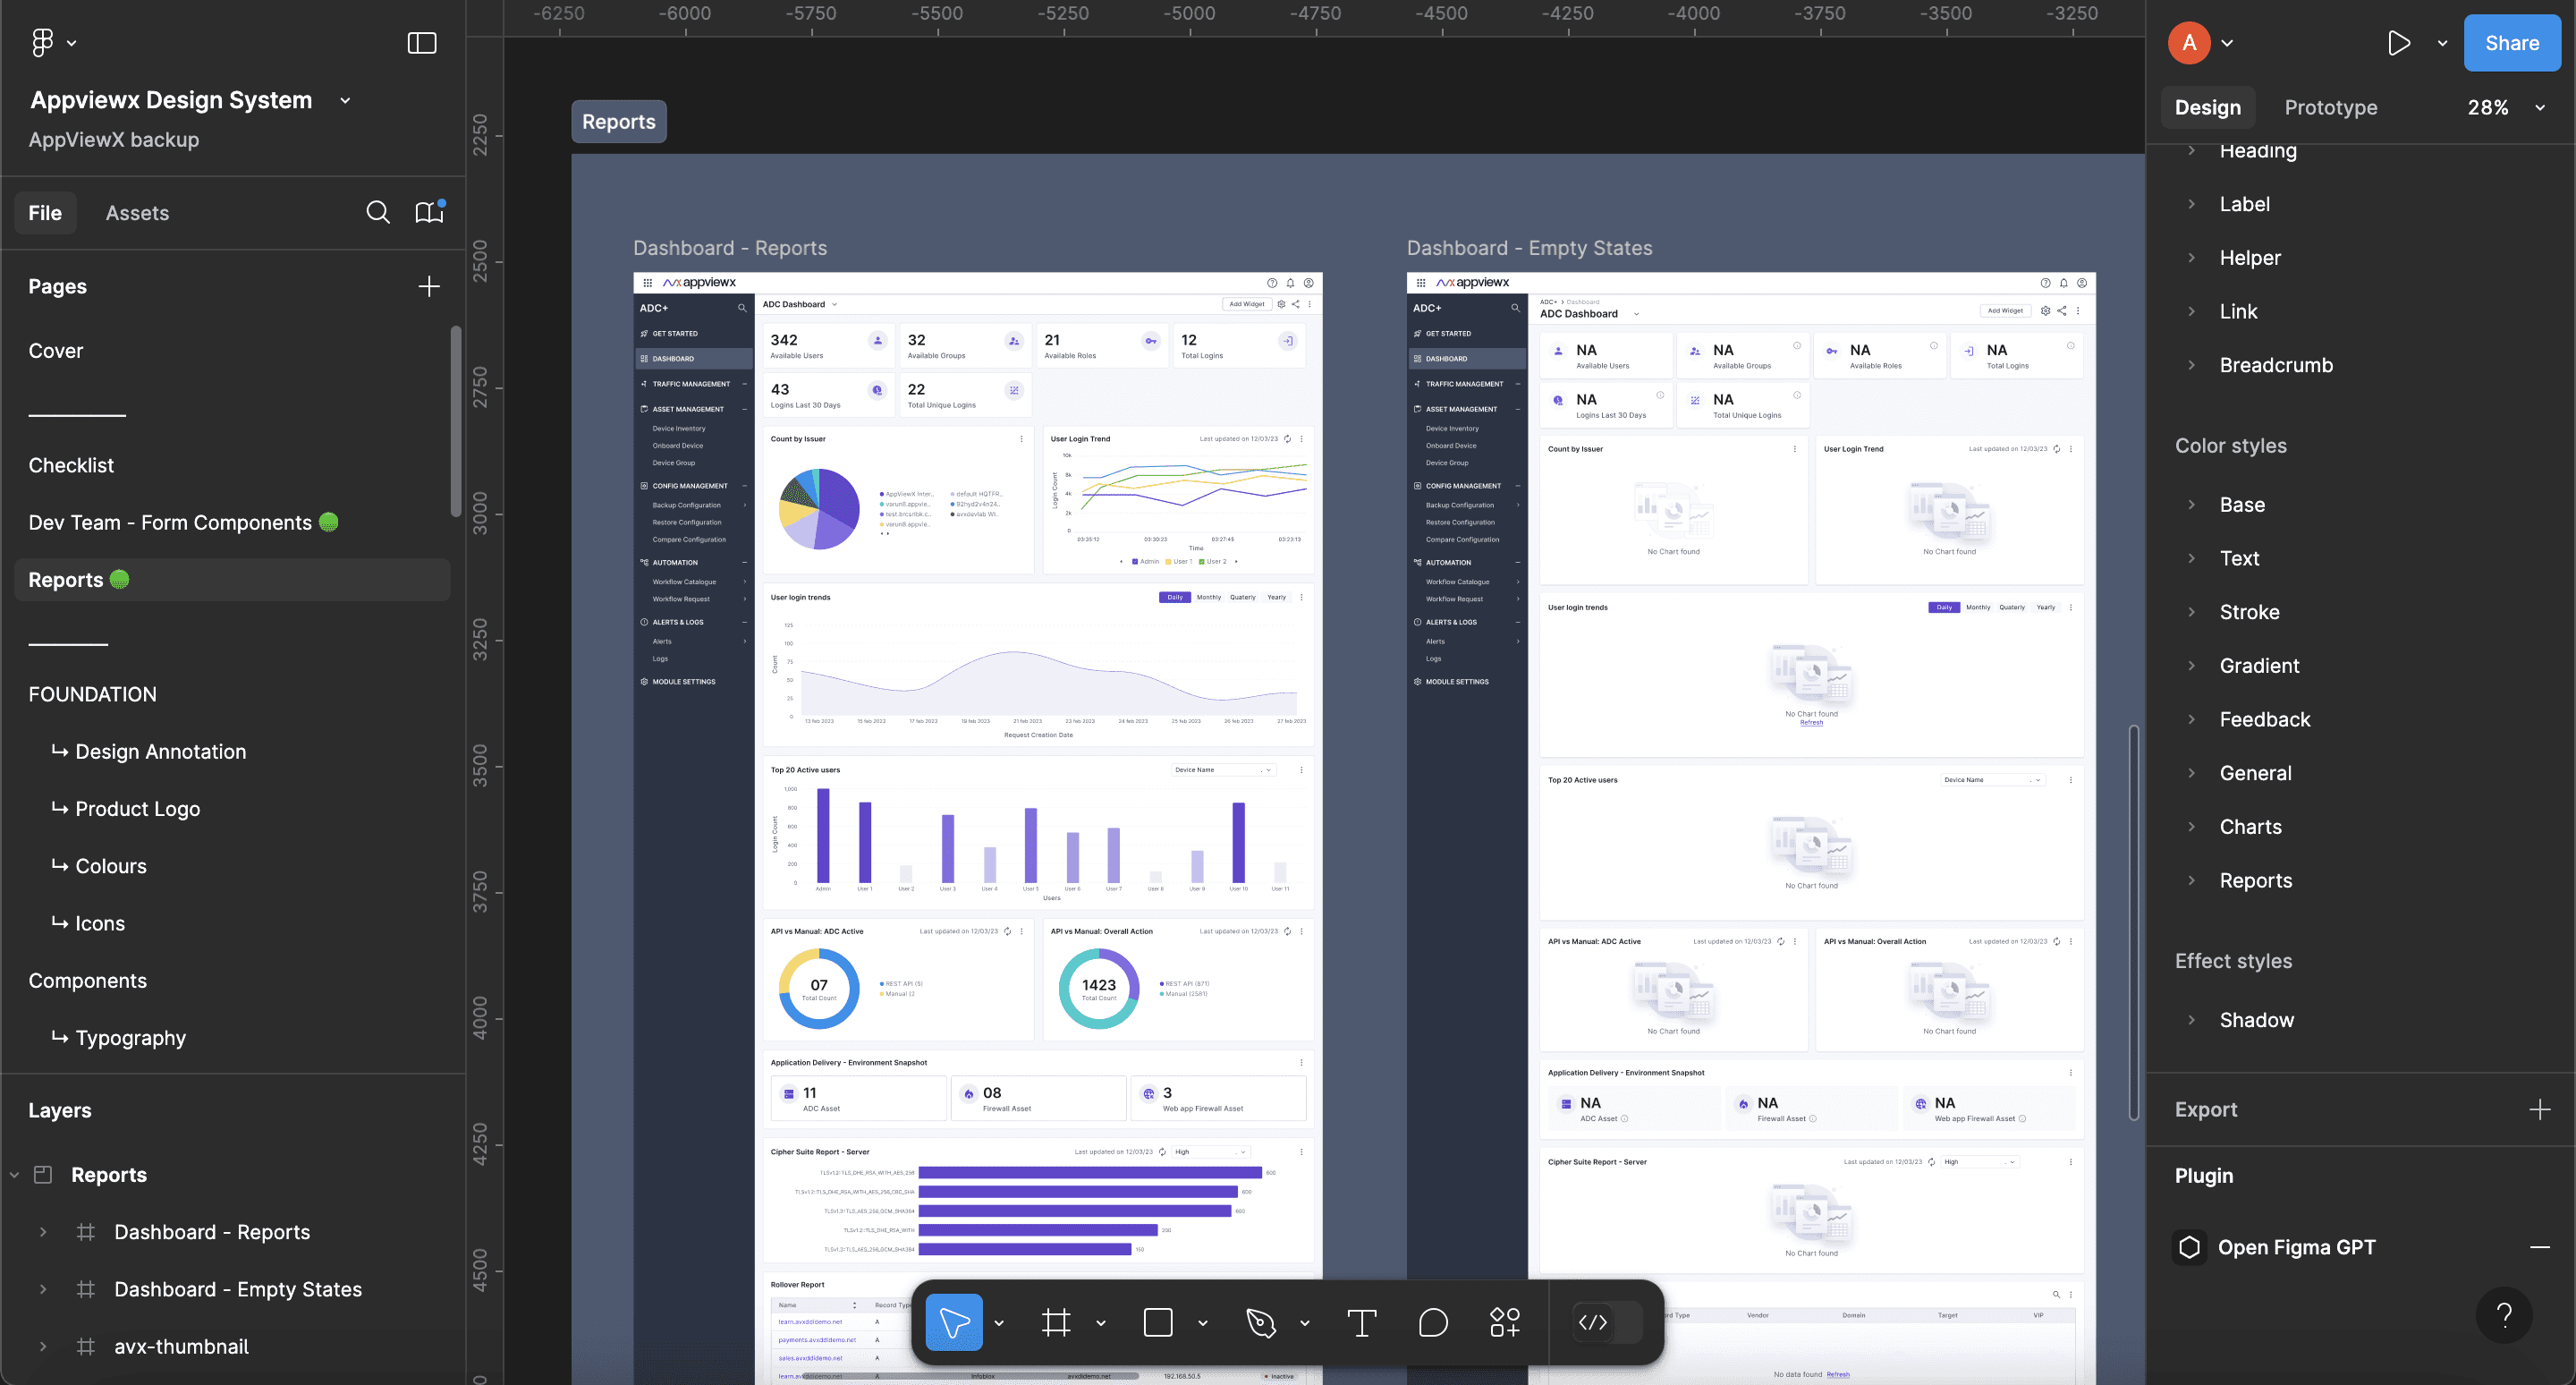2576x1385 pixels.
Task: Switch to the Prototype tab
Action: (2331, 107)
